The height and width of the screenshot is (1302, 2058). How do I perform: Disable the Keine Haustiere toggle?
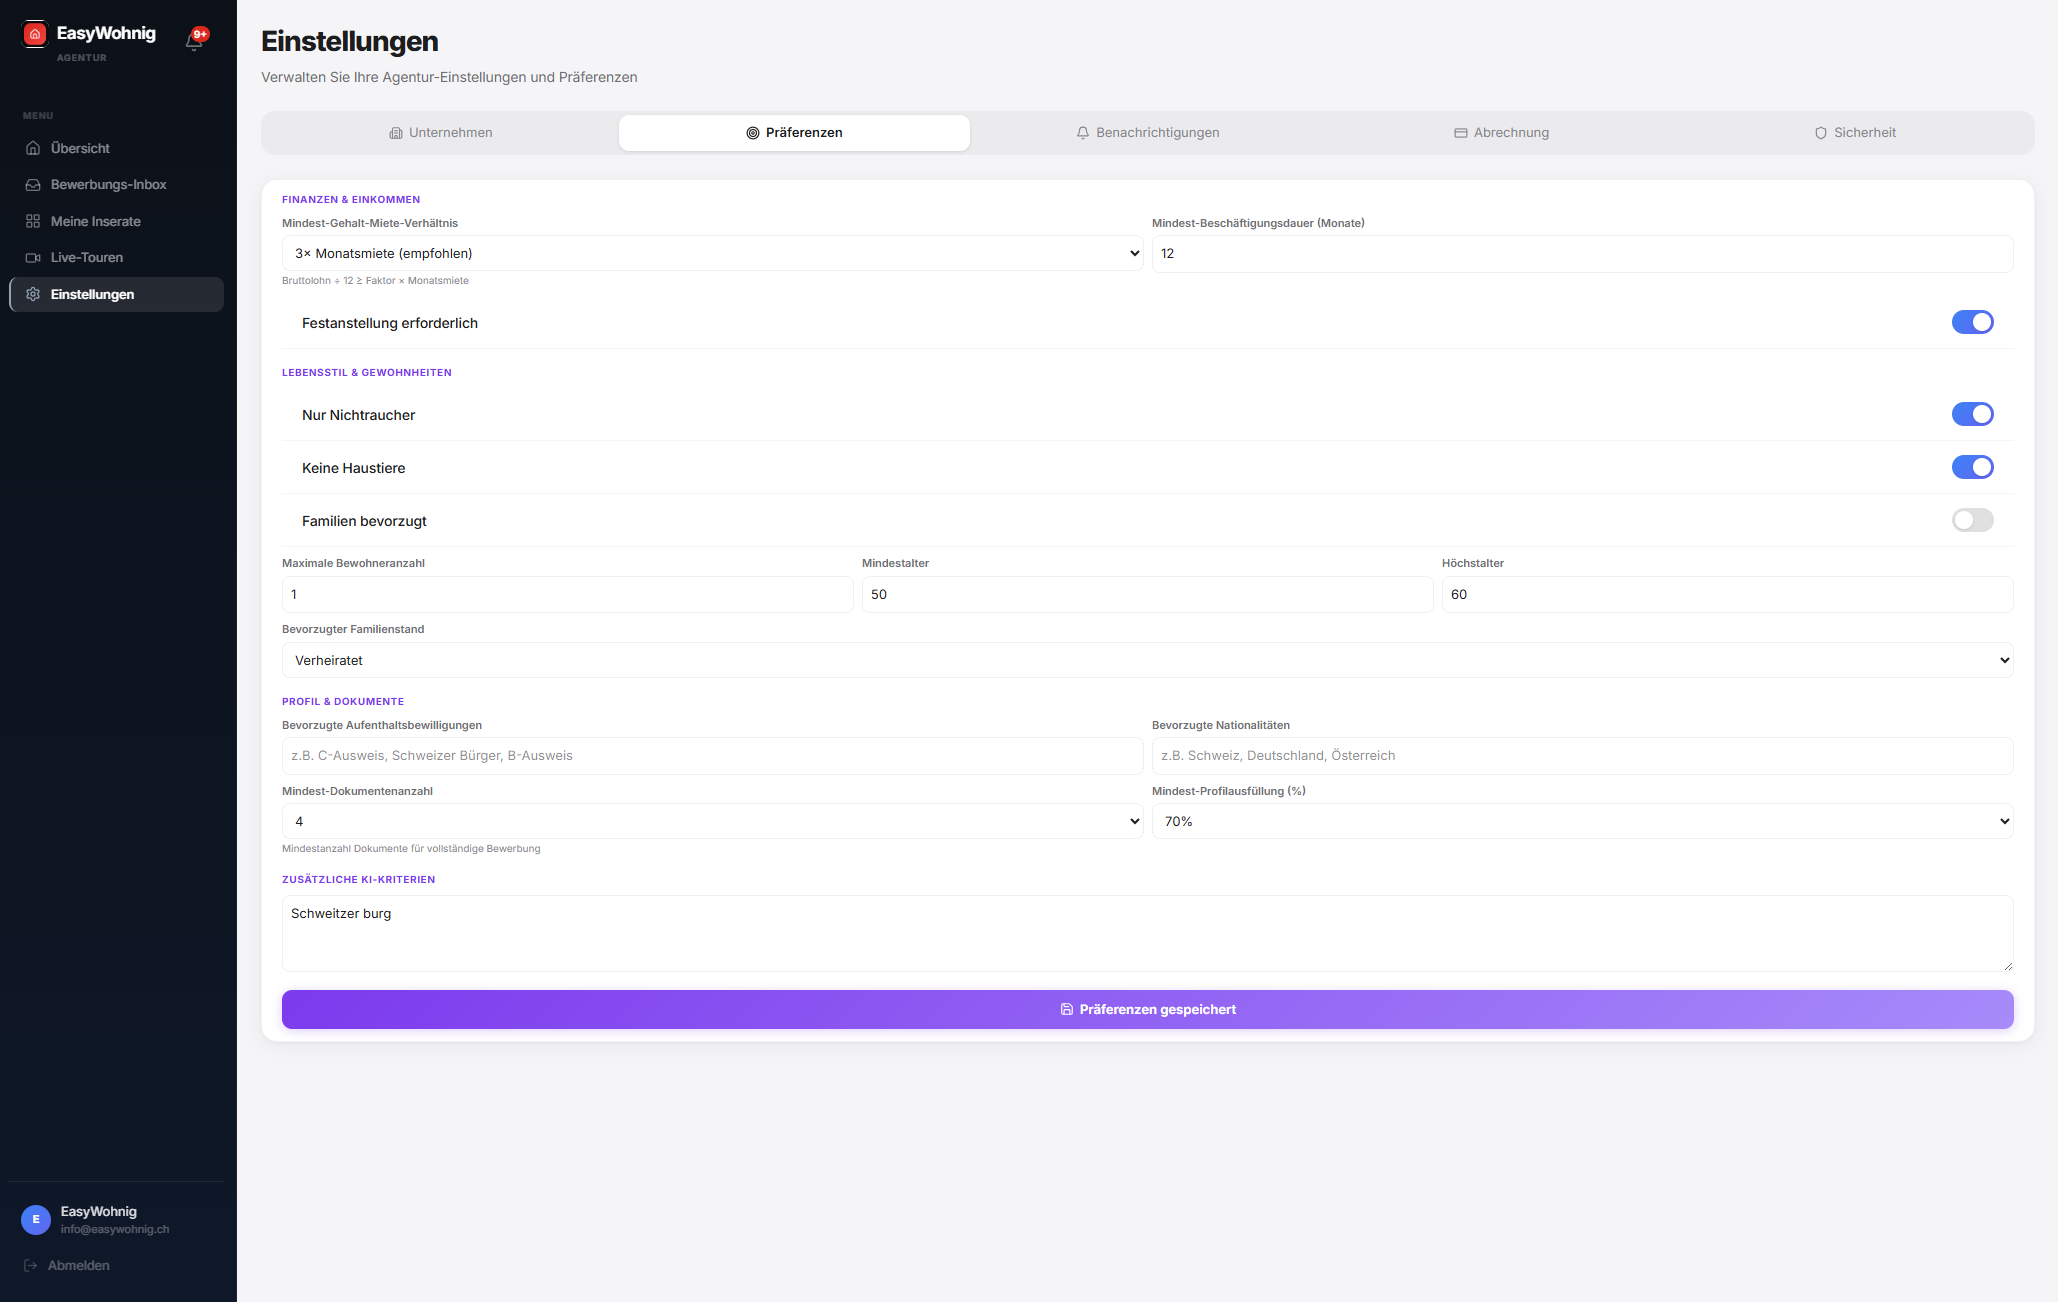1972,467
